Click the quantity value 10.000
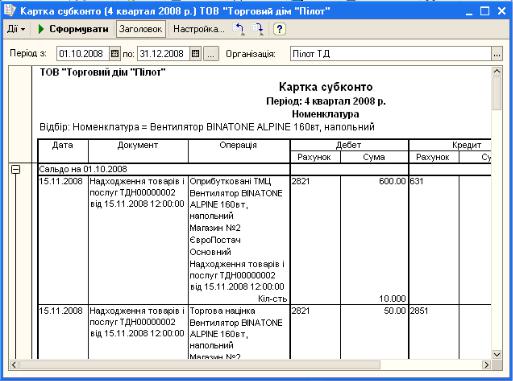 tap(392, 299)
